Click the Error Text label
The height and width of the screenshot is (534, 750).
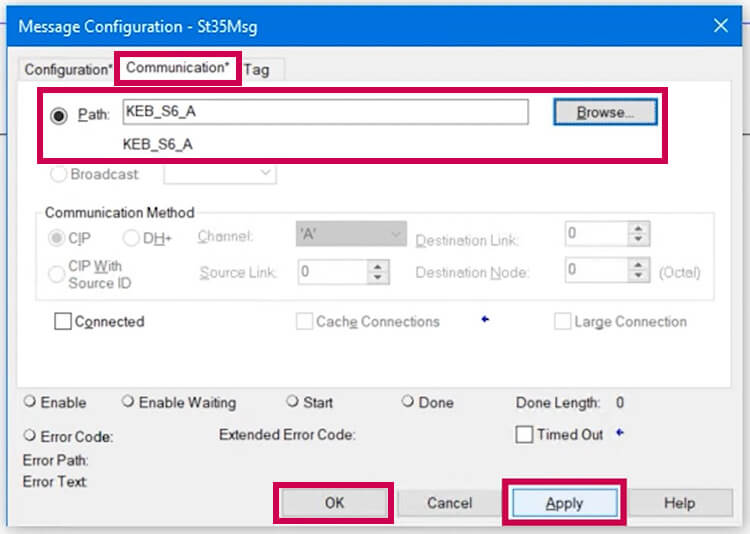[55, 481]
